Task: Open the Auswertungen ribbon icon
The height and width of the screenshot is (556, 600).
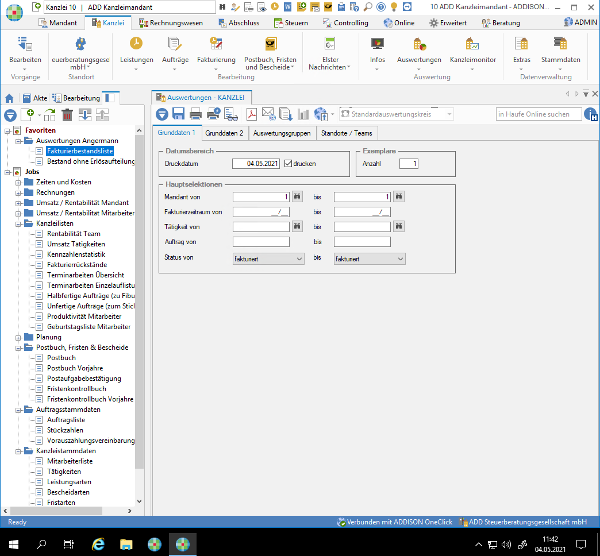Action: point(419,44)
